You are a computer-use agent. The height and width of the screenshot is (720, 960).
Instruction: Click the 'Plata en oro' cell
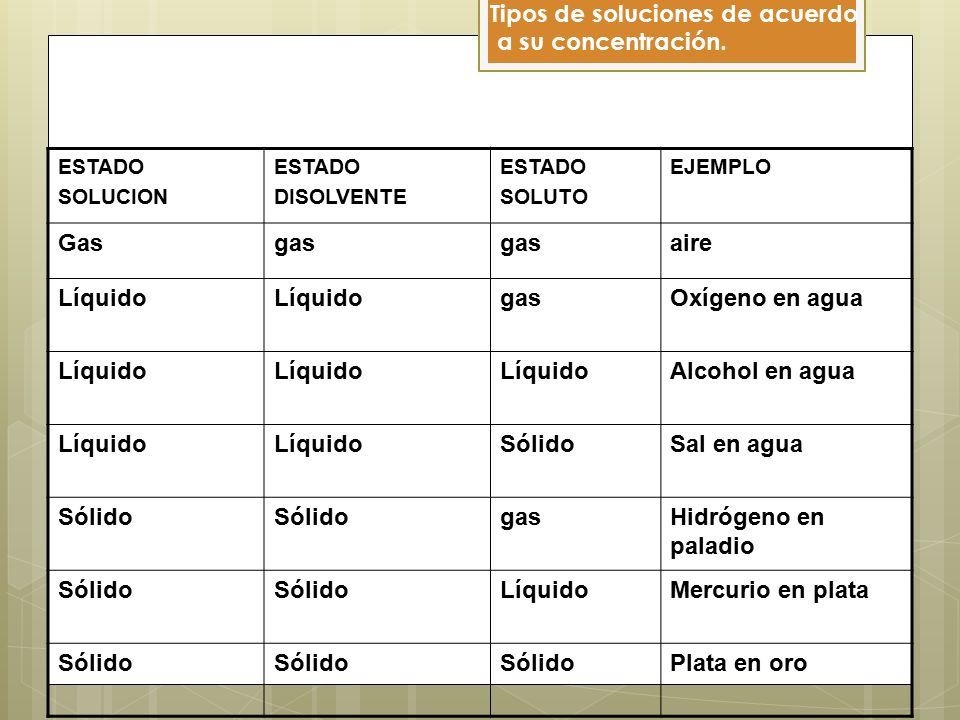tap(786, 664)
